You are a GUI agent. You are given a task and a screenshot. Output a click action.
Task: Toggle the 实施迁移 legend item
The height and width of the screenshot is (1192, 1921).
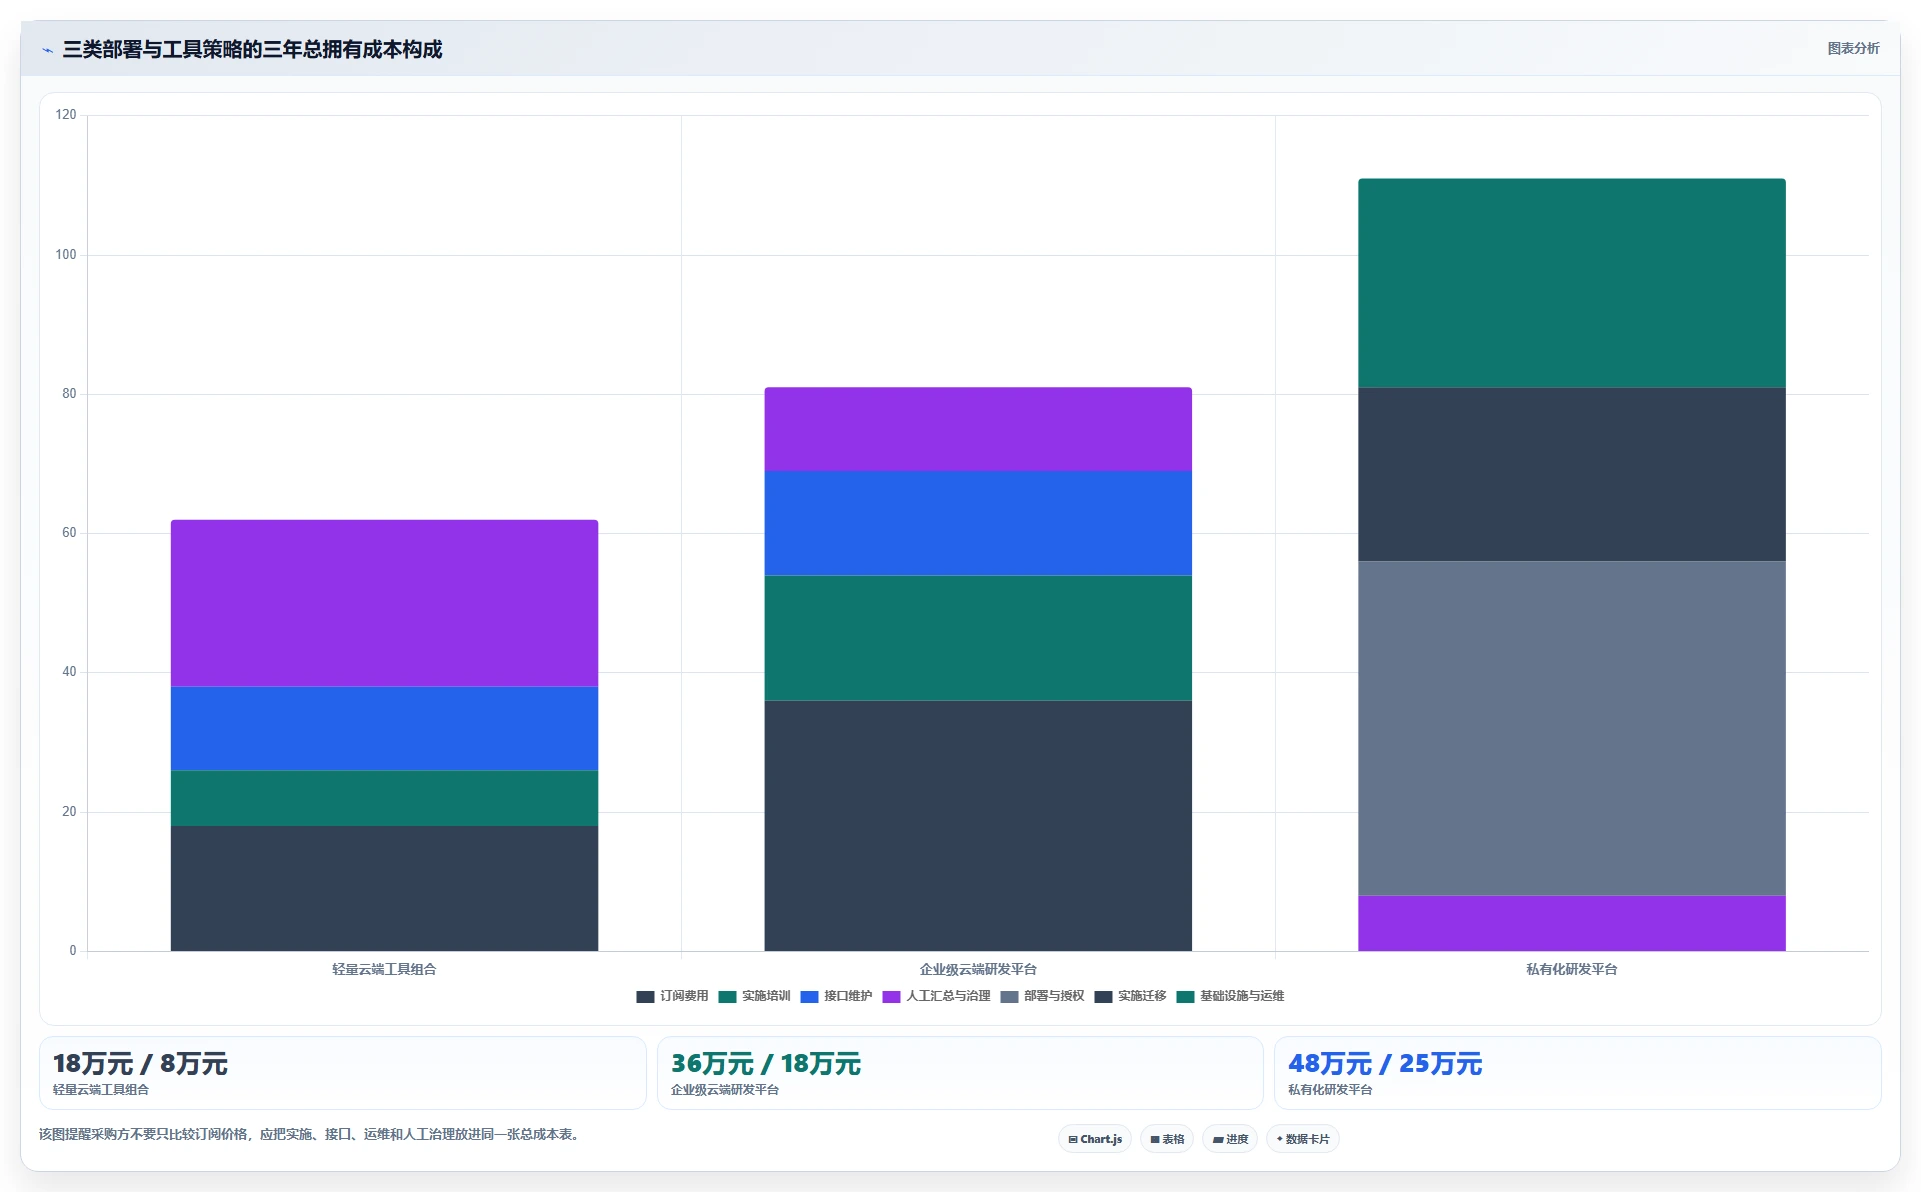(1130, 997)
